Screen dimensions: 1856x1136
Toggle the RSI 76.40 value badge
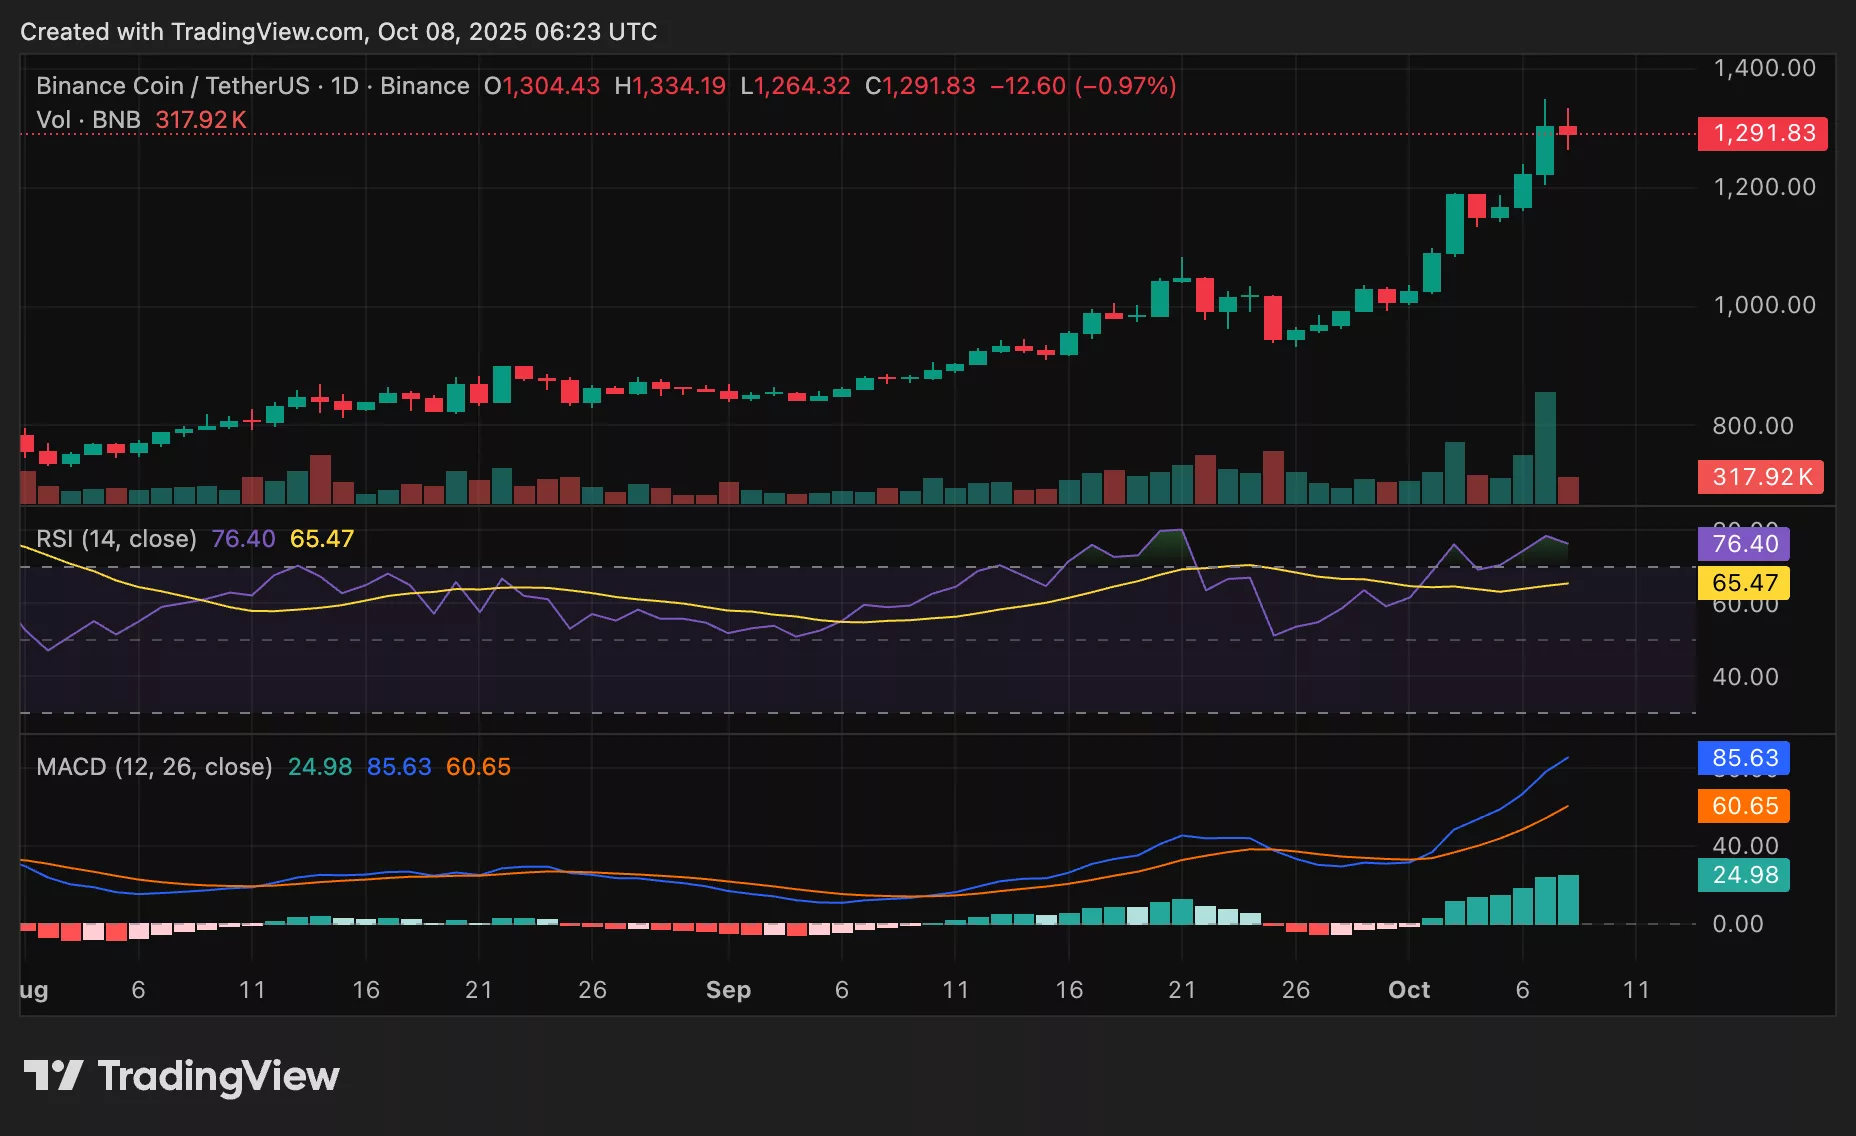(x=1744, y=545)
